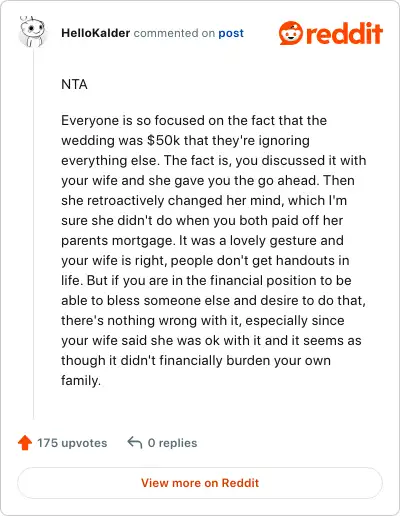Click the '$50k' text in comment
This screenshot has height=516, width=400.
(163, 140)
